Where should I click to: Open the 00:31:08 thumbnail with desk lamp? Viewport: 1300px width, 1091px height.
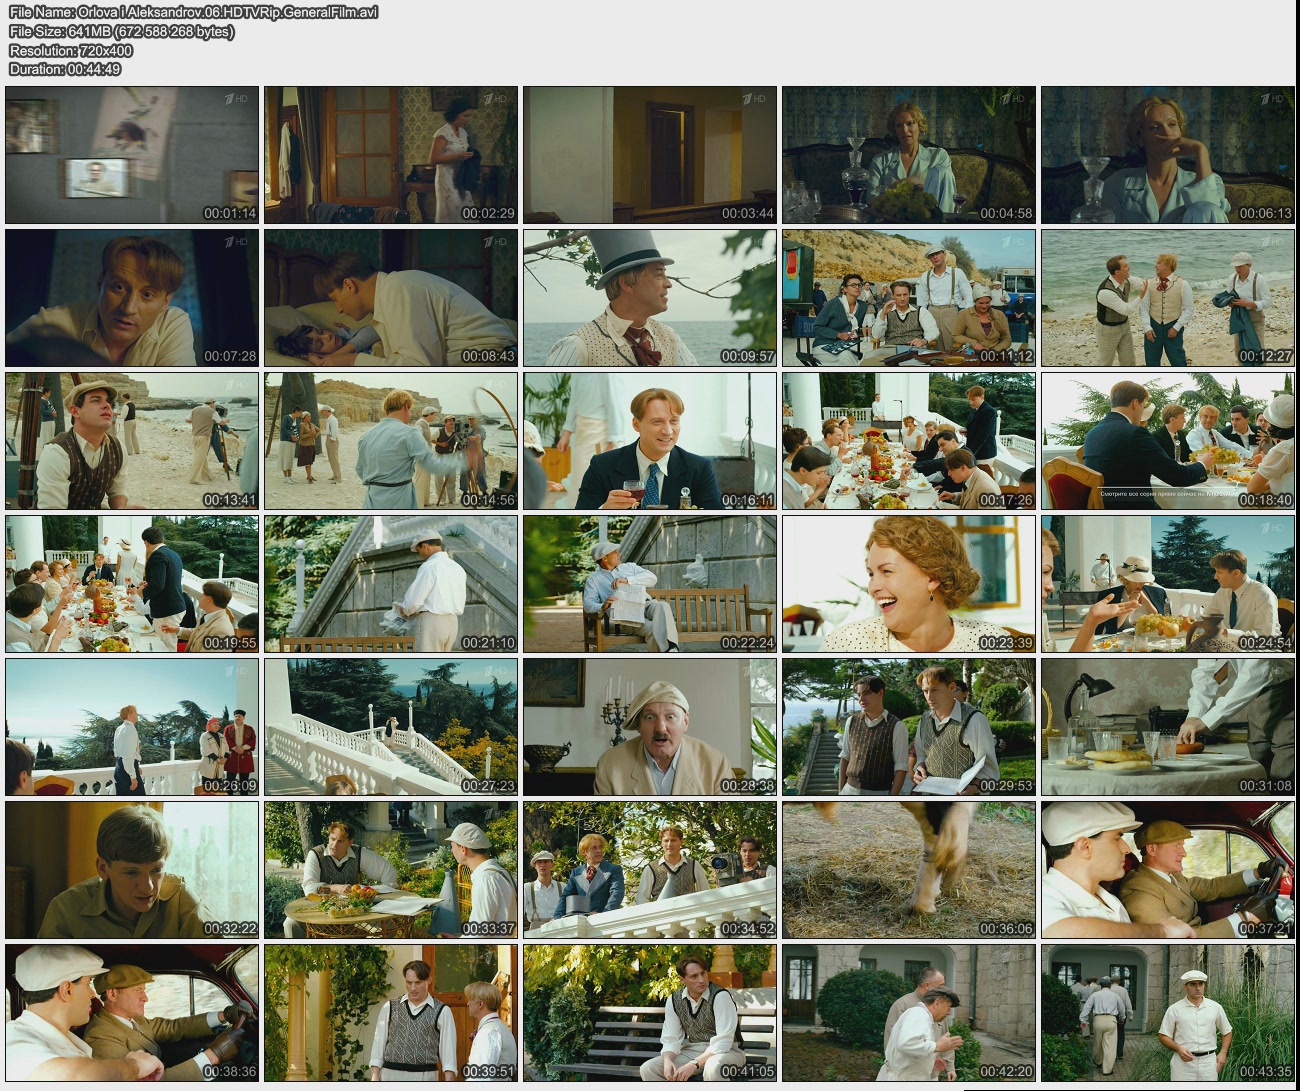tap(1168, 727)
